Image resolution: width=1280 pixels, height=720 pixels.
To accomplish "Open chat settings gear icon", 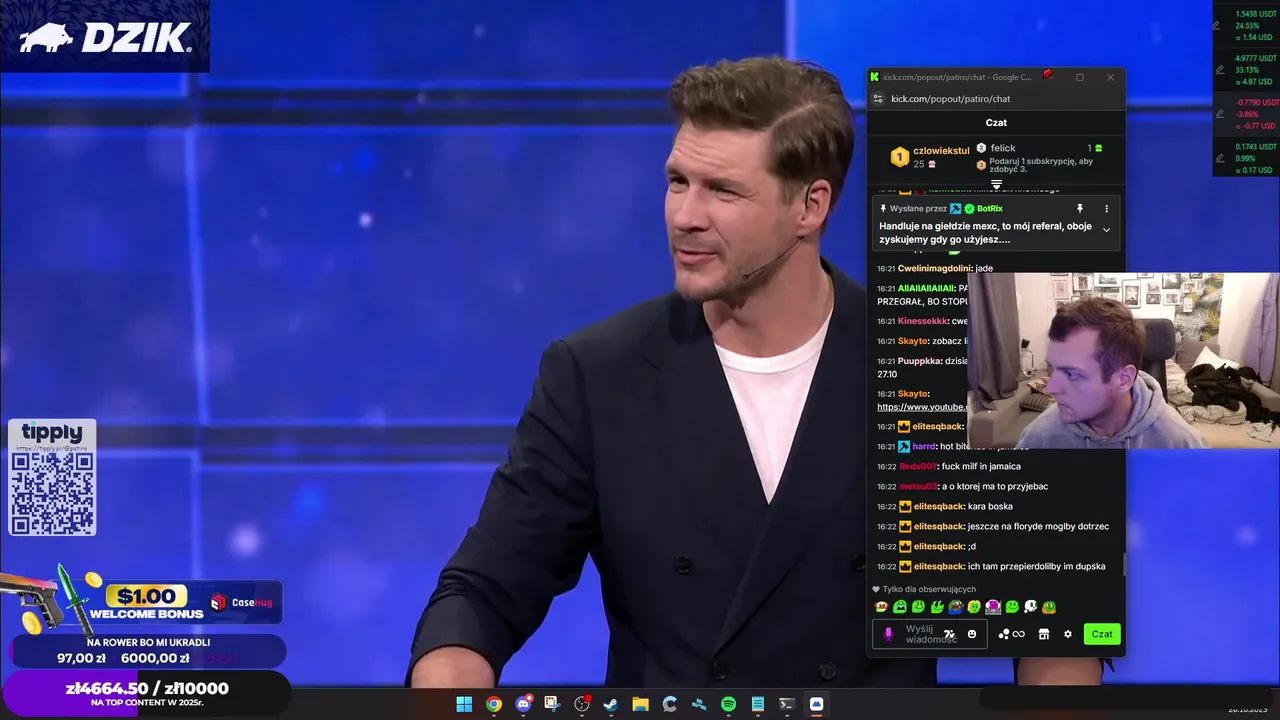I will pos(1068,634).
